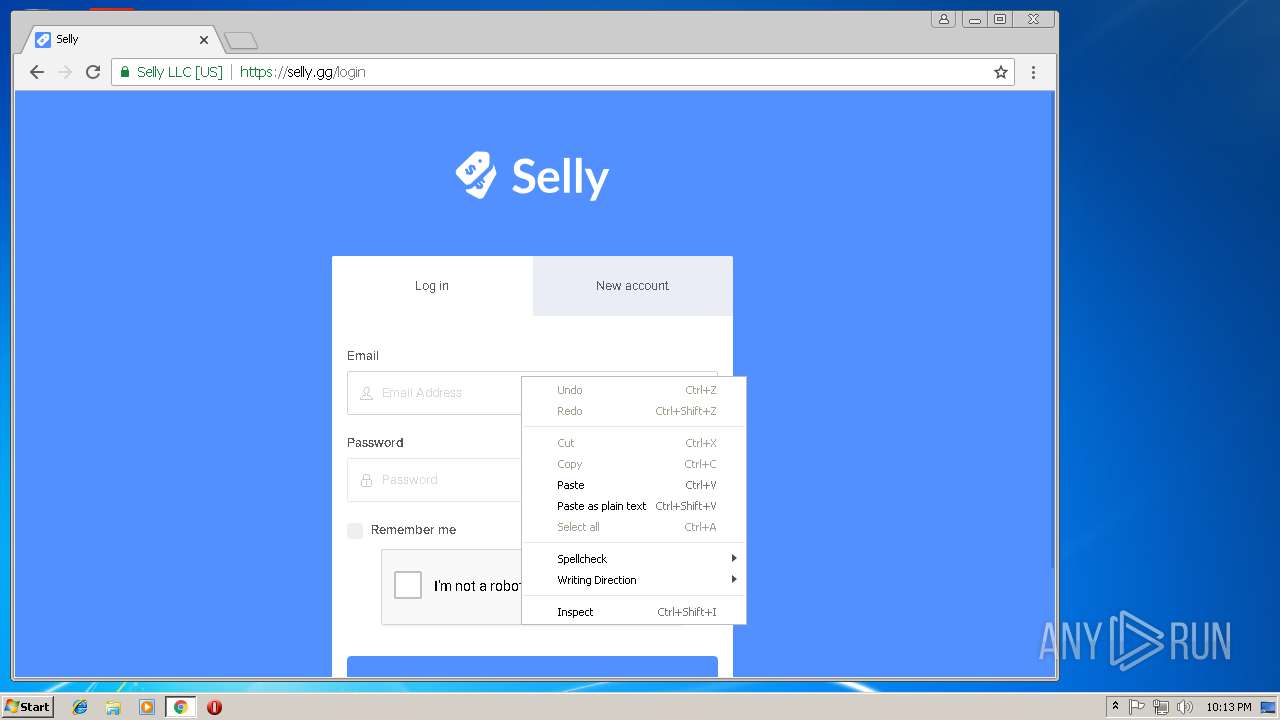The width and height of the screenshot is (1280, 720).
Task: Click the blue submit button below captcha
Action: (532, 667)
